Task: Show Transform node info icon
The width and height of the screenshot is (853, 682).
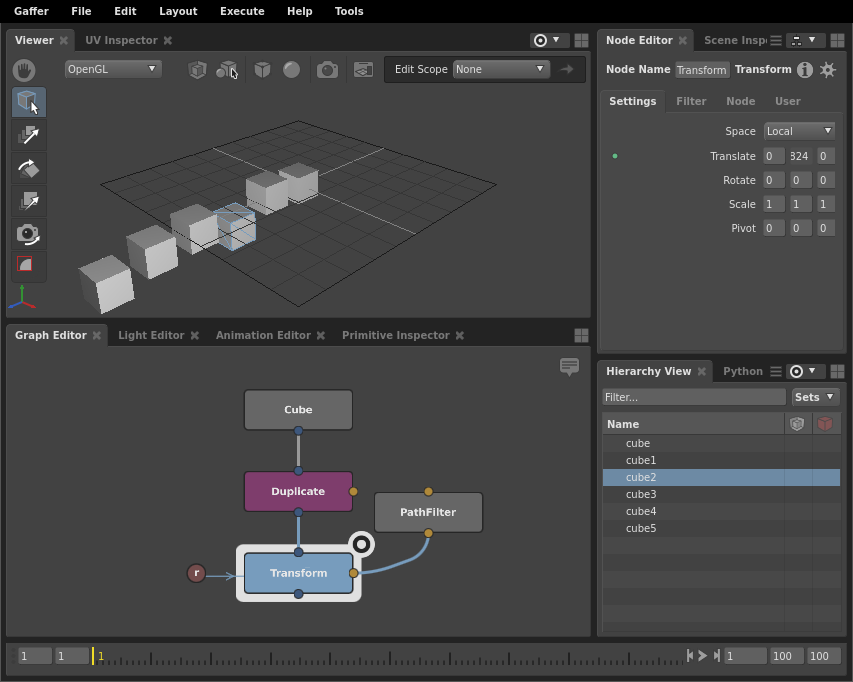Action: [805, 70]
